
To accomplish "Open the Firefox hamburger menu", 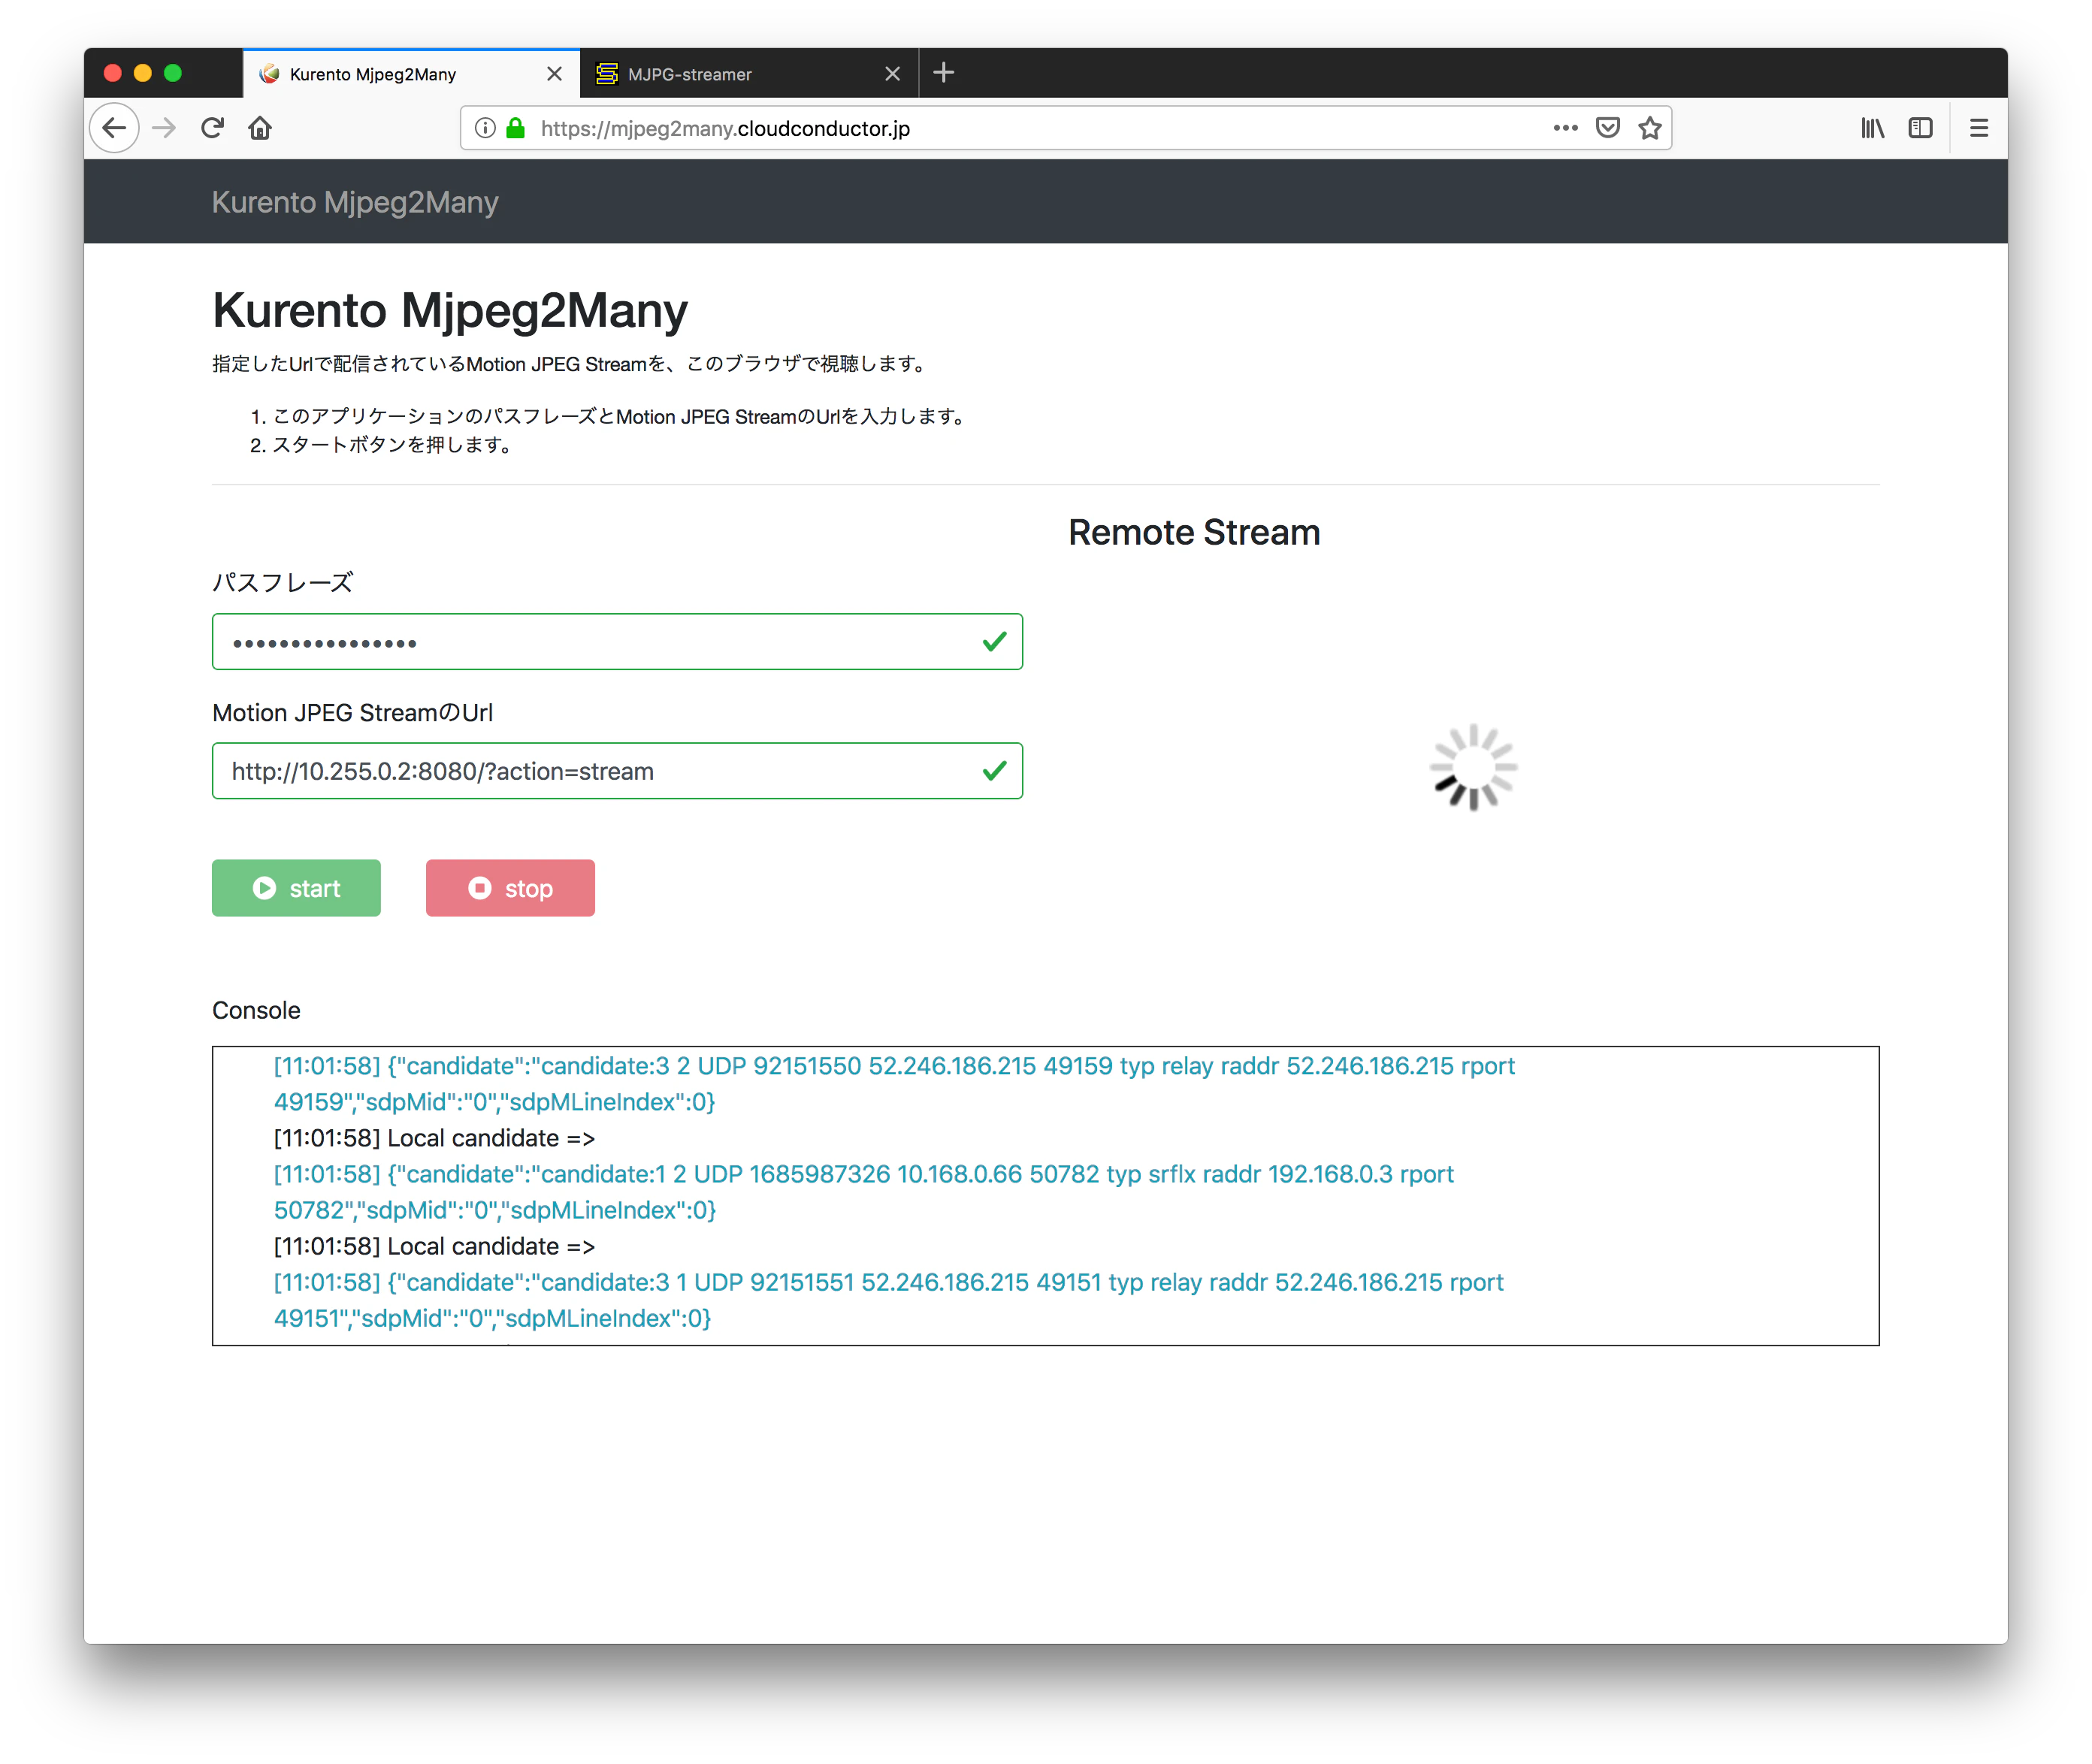I will pyautogui.click(x=1978, y=128).
